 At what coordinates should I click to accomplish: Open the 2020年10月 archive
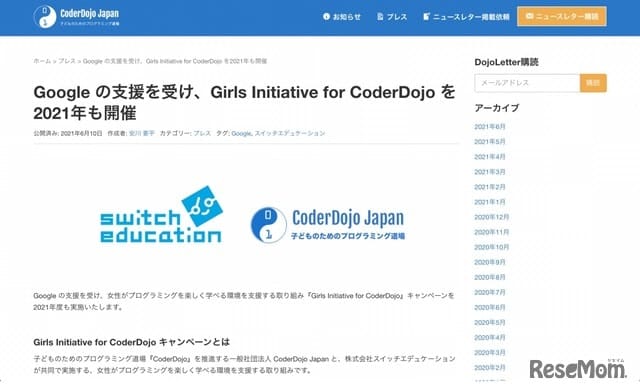point(491,247)
